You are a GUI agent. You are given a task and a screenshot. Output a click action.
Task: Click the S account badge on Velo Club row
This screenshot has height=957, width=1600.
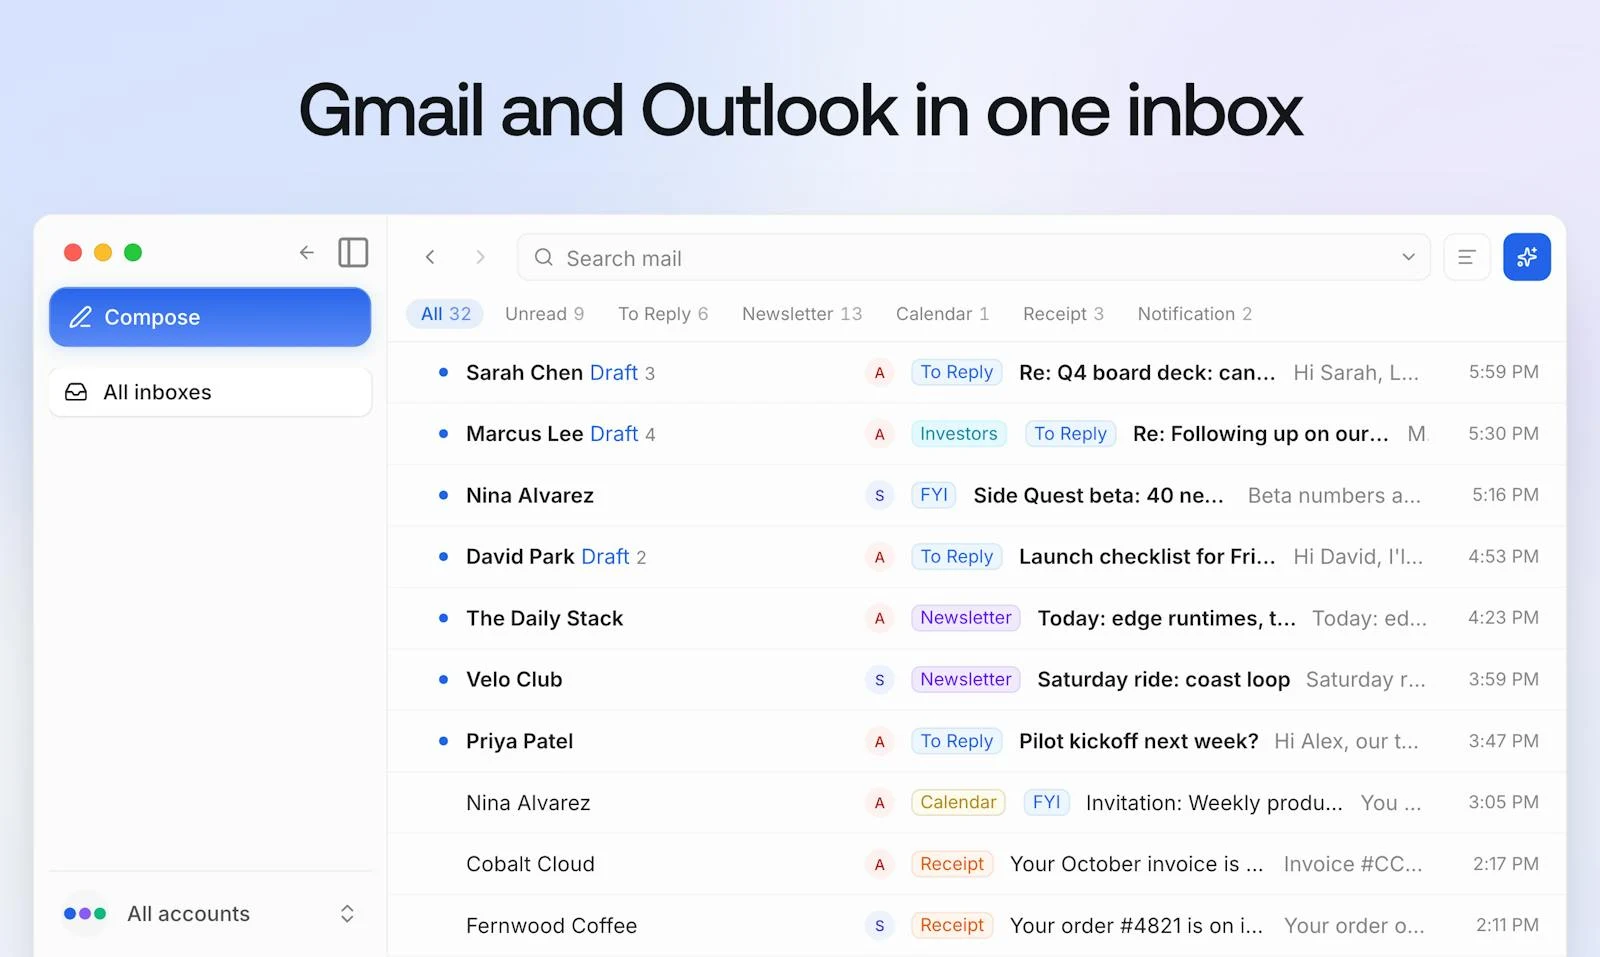(x=879, y=680)
